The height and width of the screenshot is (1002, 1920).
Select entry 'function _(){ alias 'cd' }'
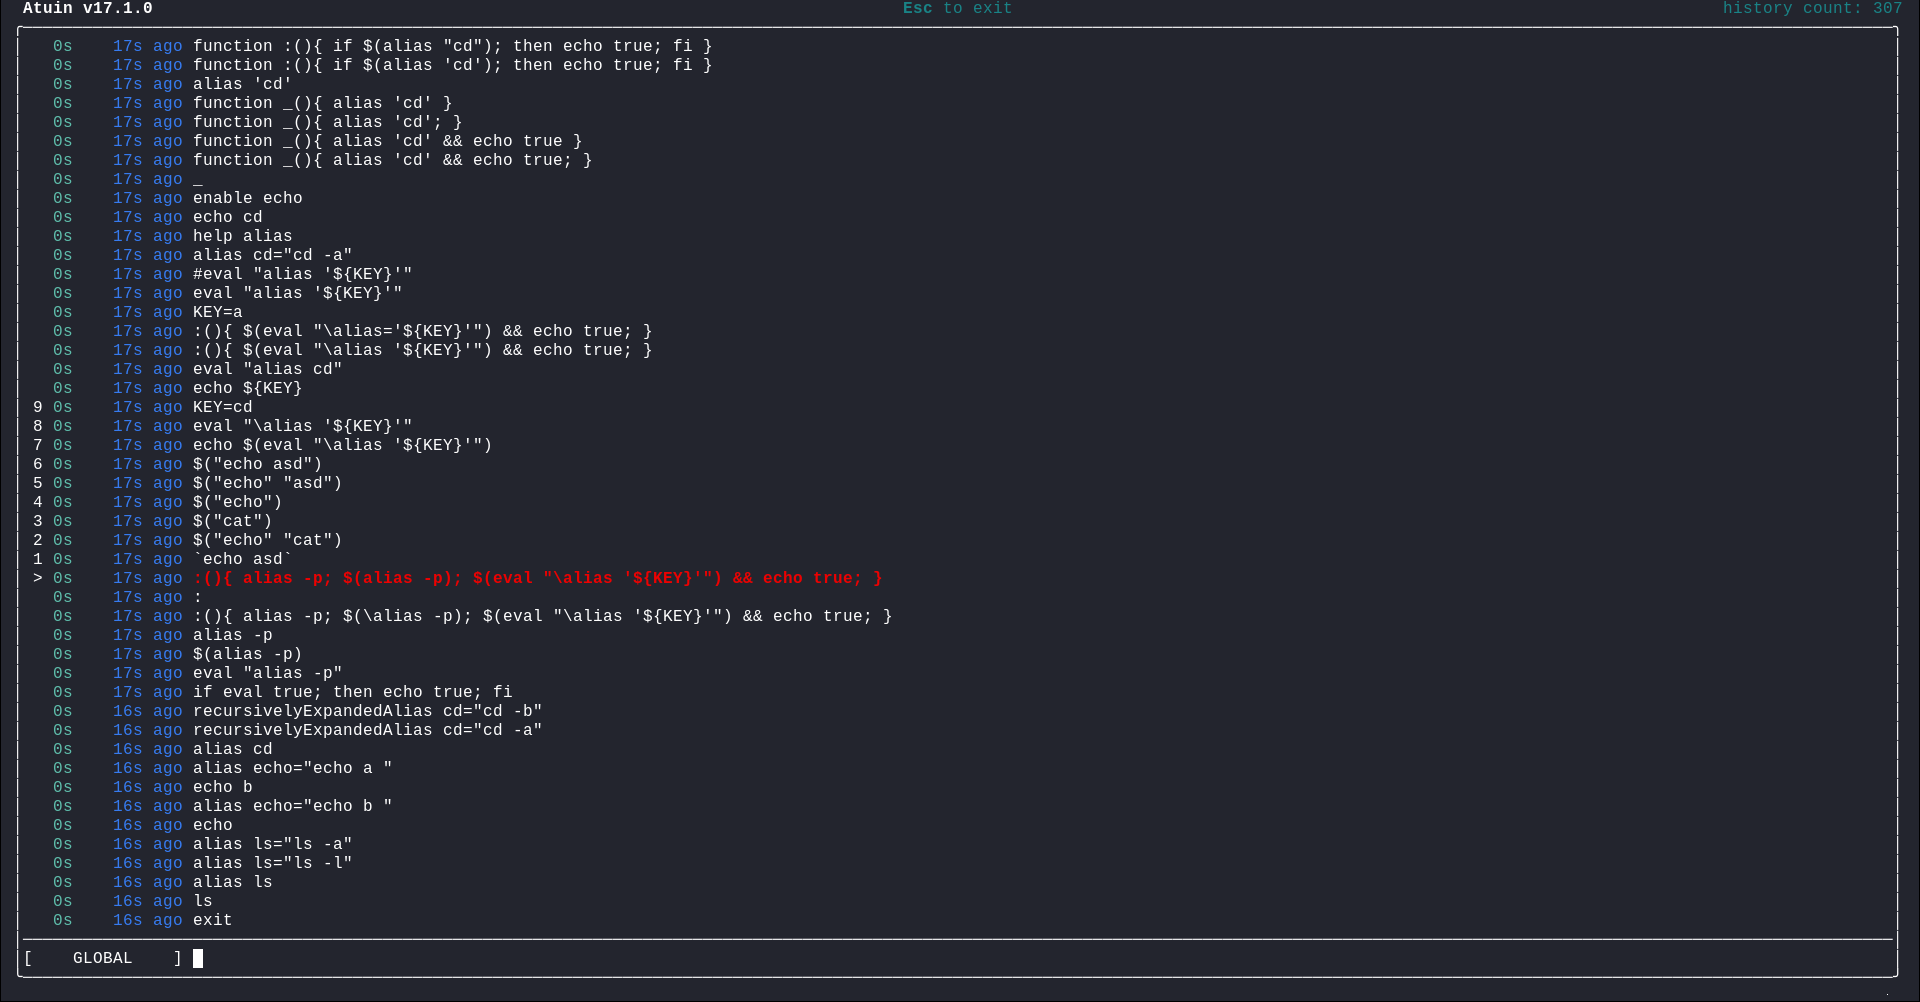coord(323,103)
